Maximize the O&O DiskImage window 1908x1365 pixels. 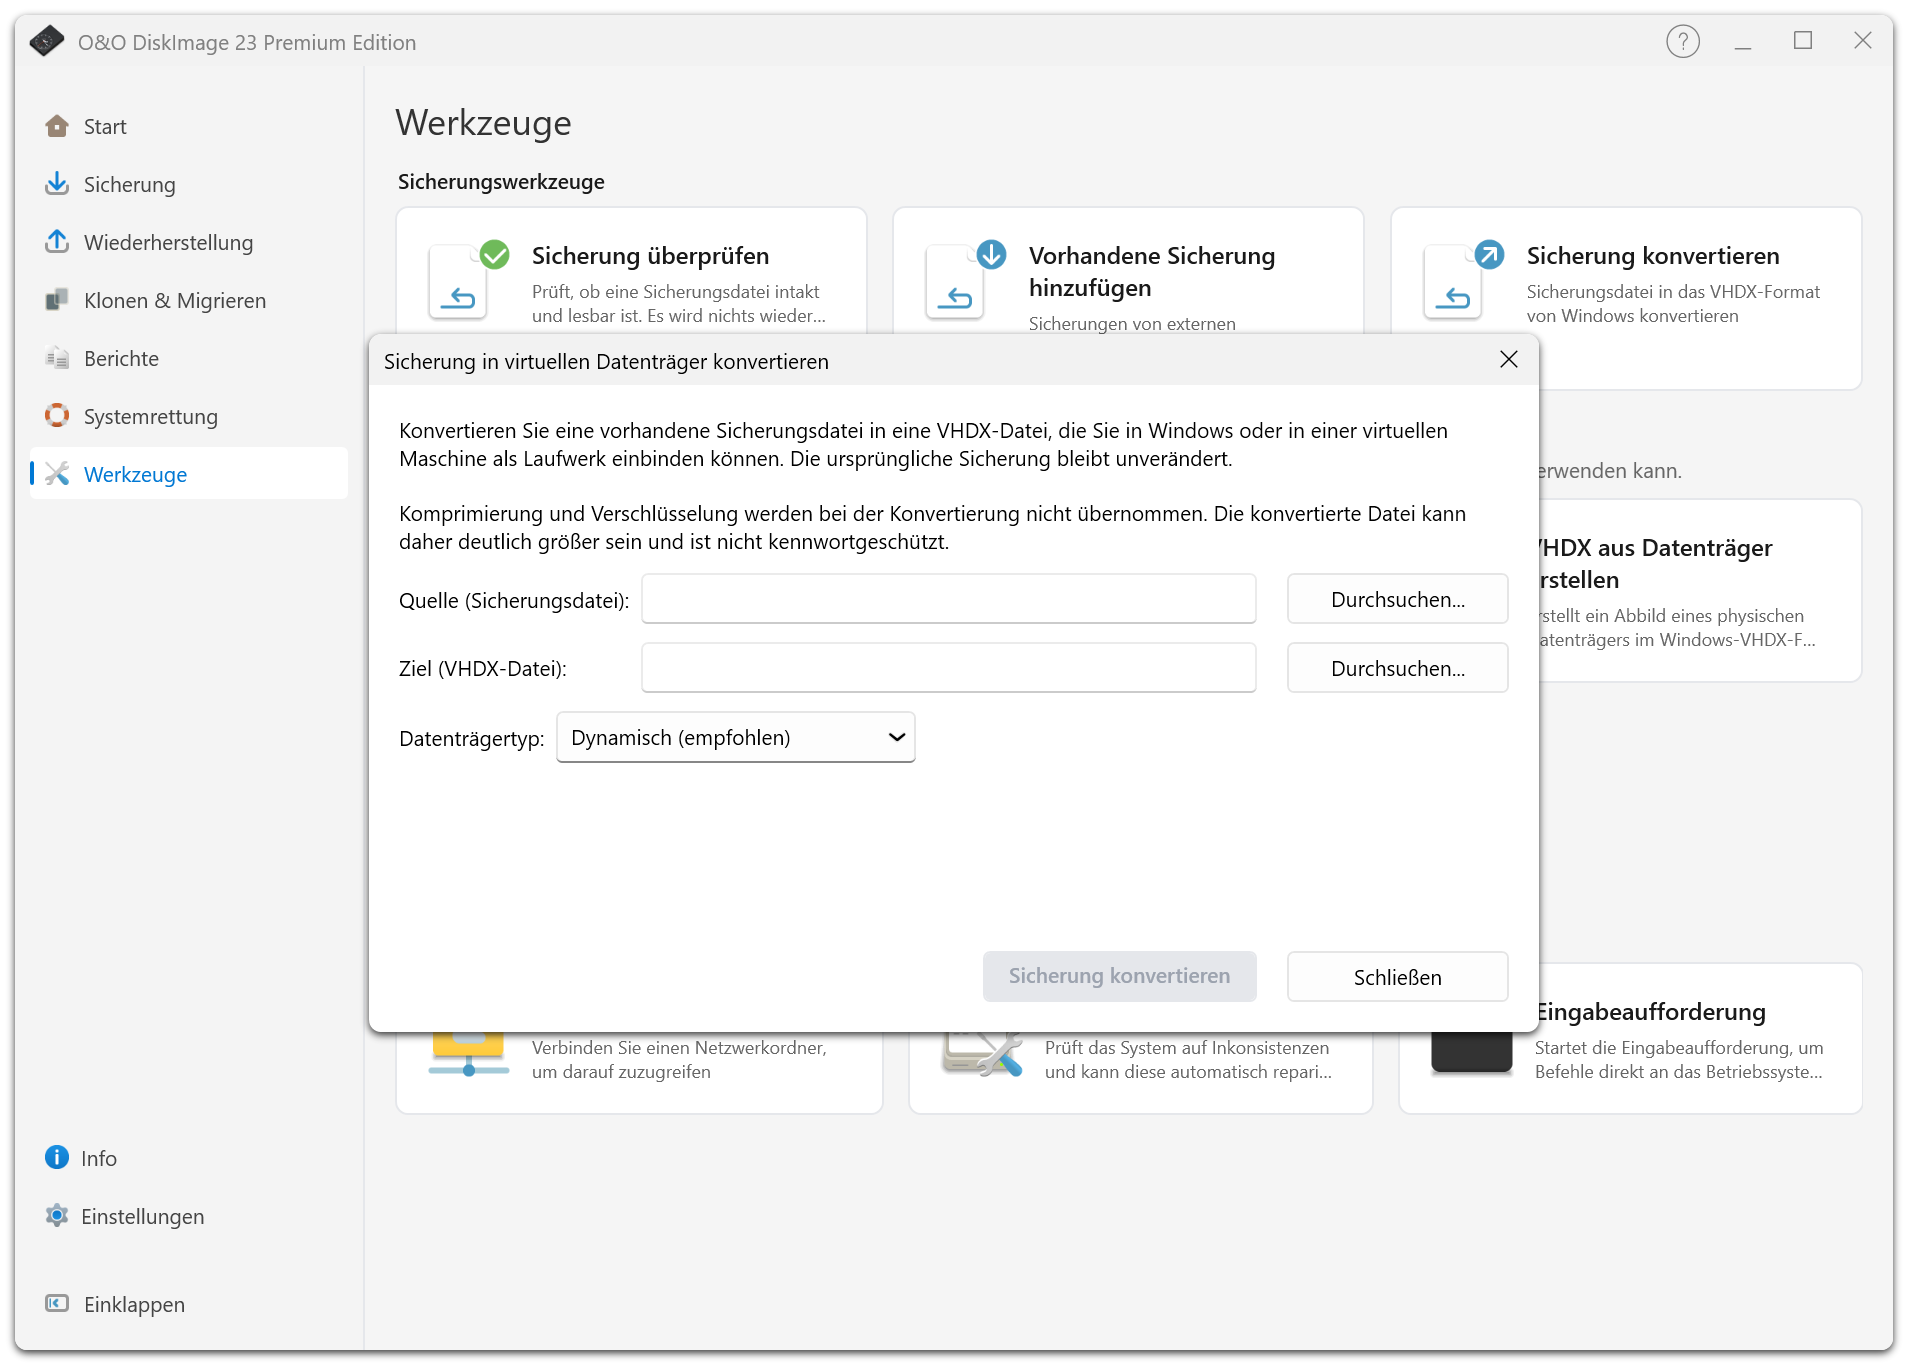point(1802,41)
